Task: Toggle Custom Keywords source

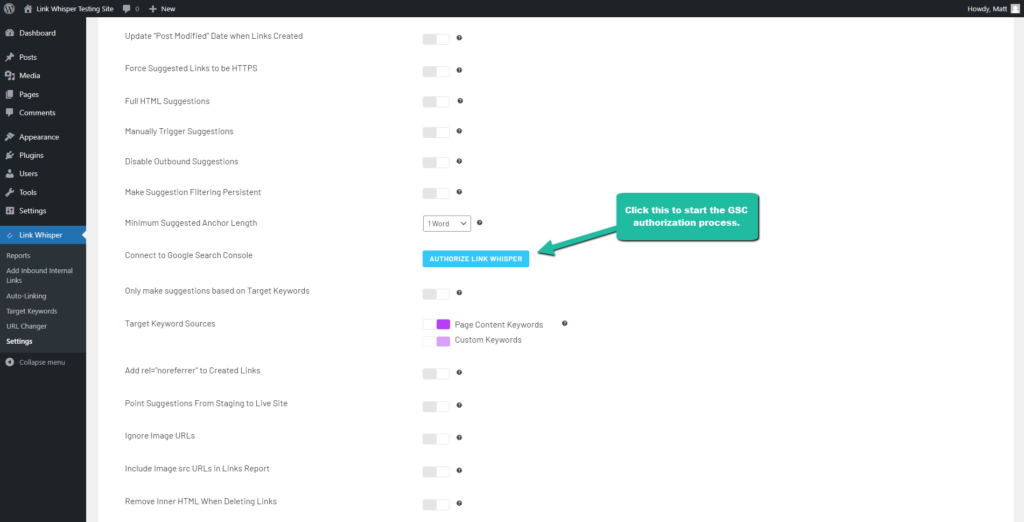Action: (436, 341)
